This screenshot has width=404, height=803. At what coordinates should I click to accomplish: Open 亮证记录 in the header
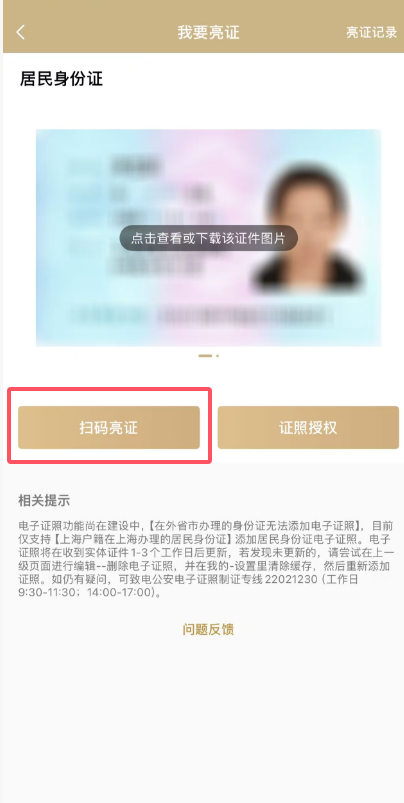tap(371, 32)
